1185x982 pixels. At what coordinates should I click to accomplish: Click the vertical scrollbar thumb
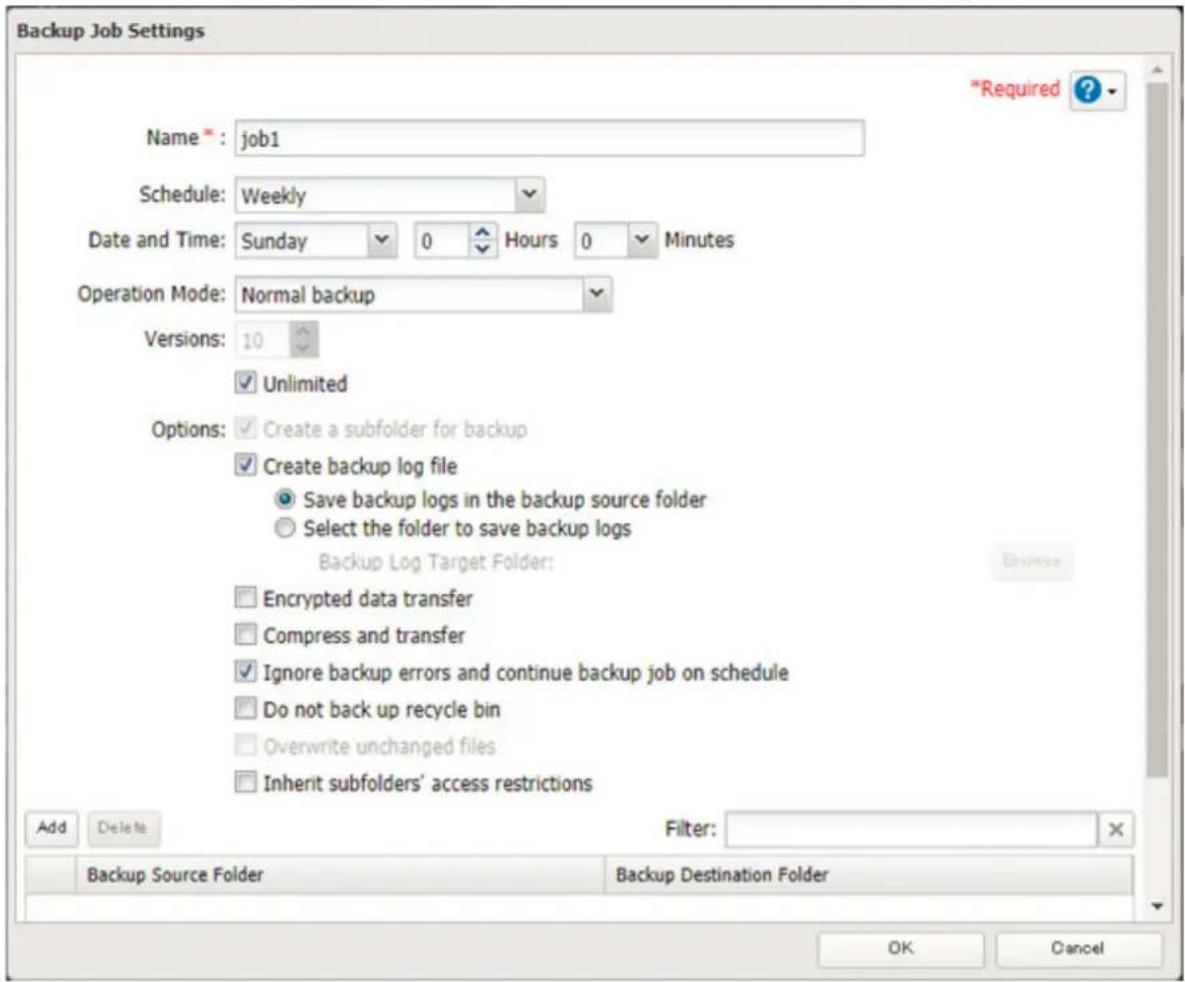[x=1156, y=429]
